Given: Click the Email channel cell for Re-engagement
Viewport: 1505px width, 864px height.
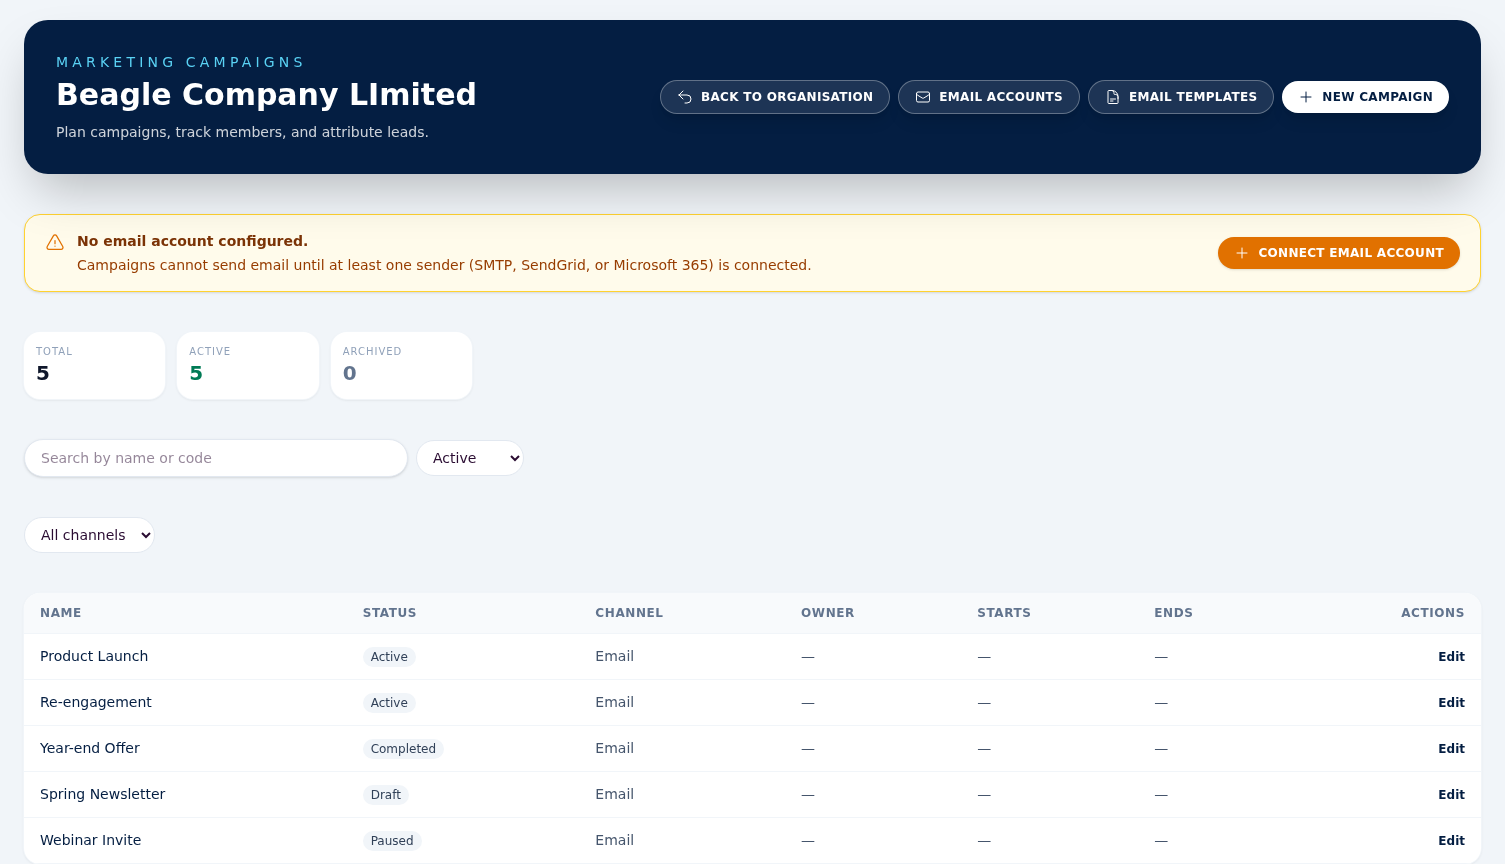Looking at the screenshot, I should pyautogui.click(x=614, y=702).
